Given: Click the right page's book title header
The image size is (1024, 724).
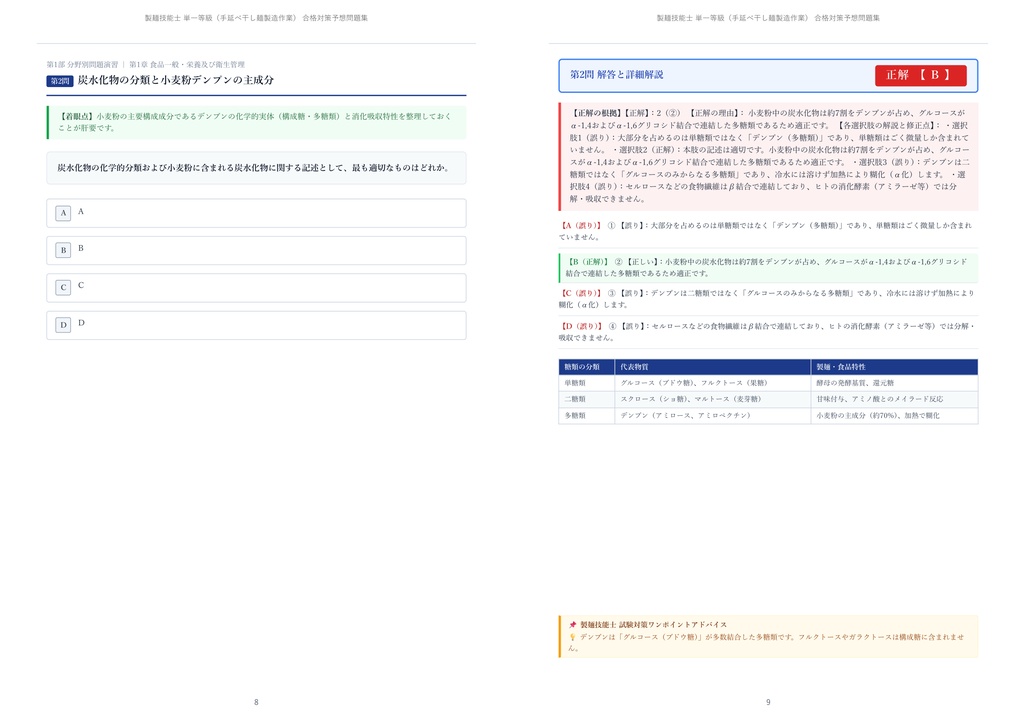Looking at the screenshot, I should coord(768,18).
